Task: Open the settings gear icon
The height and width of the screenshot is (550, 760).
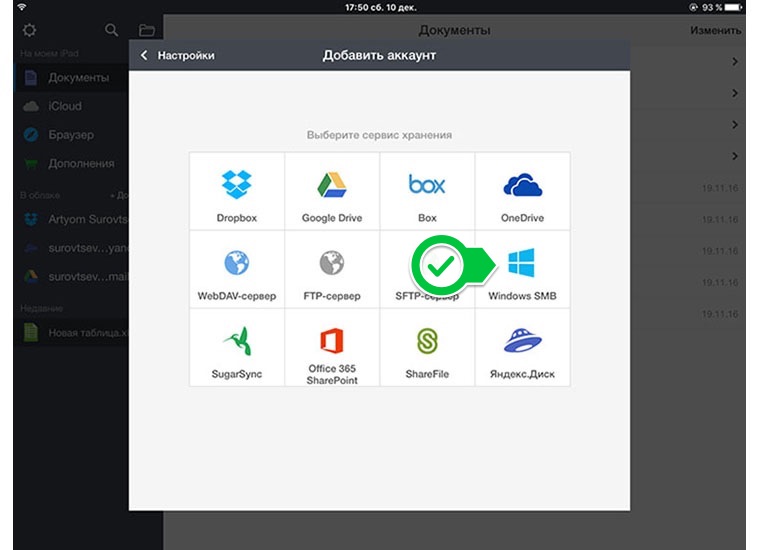Action: pyautogui.click(x=30, y=30)
